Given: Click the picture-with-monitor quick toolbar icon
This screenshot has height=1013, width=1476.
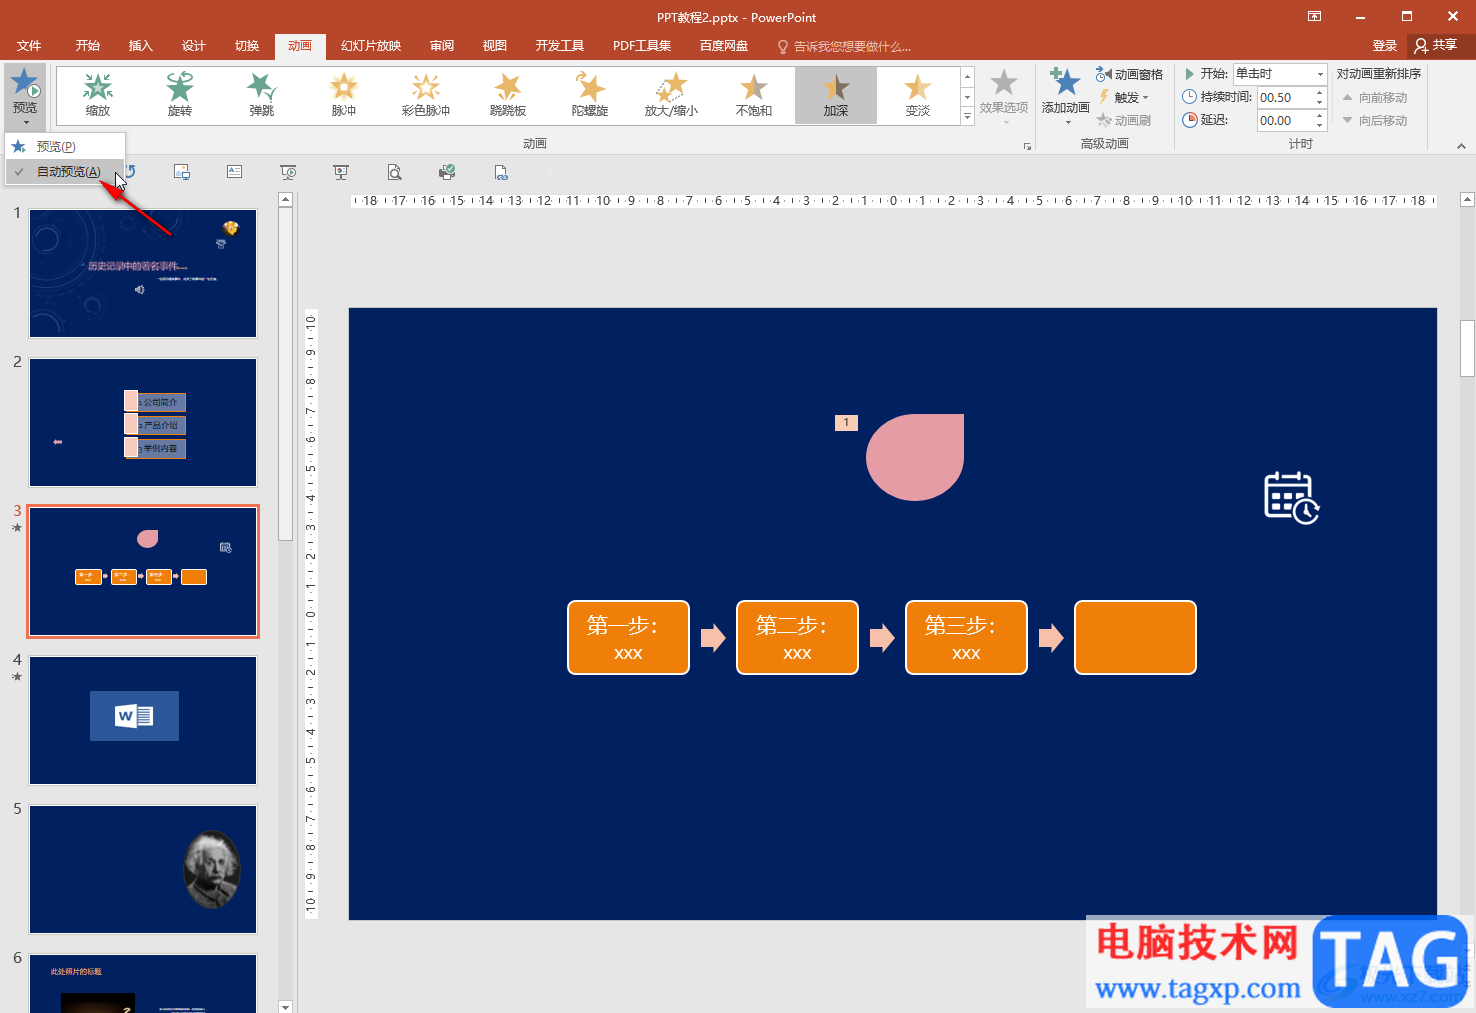Looking at the screenshot, I should [x=182, y=172].
